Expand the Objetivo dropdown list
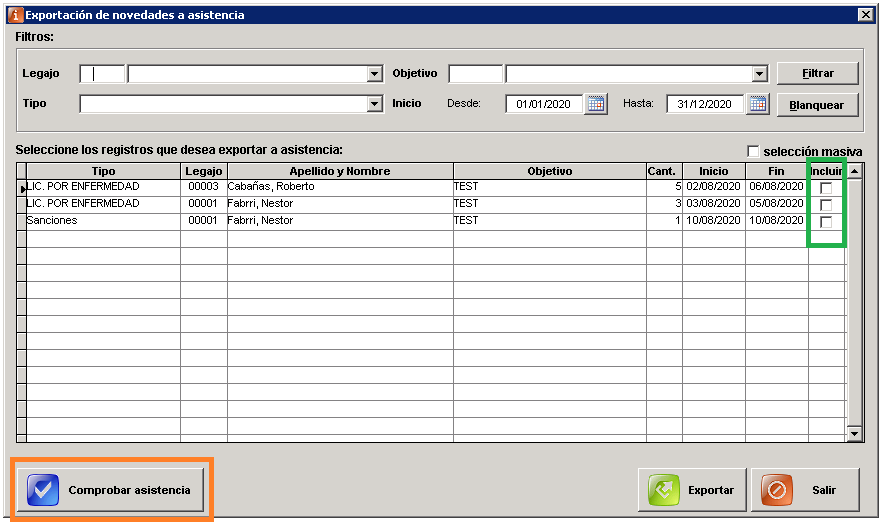Image resolution: width=885 pixels, height=526 pixels. click(759, 74)
